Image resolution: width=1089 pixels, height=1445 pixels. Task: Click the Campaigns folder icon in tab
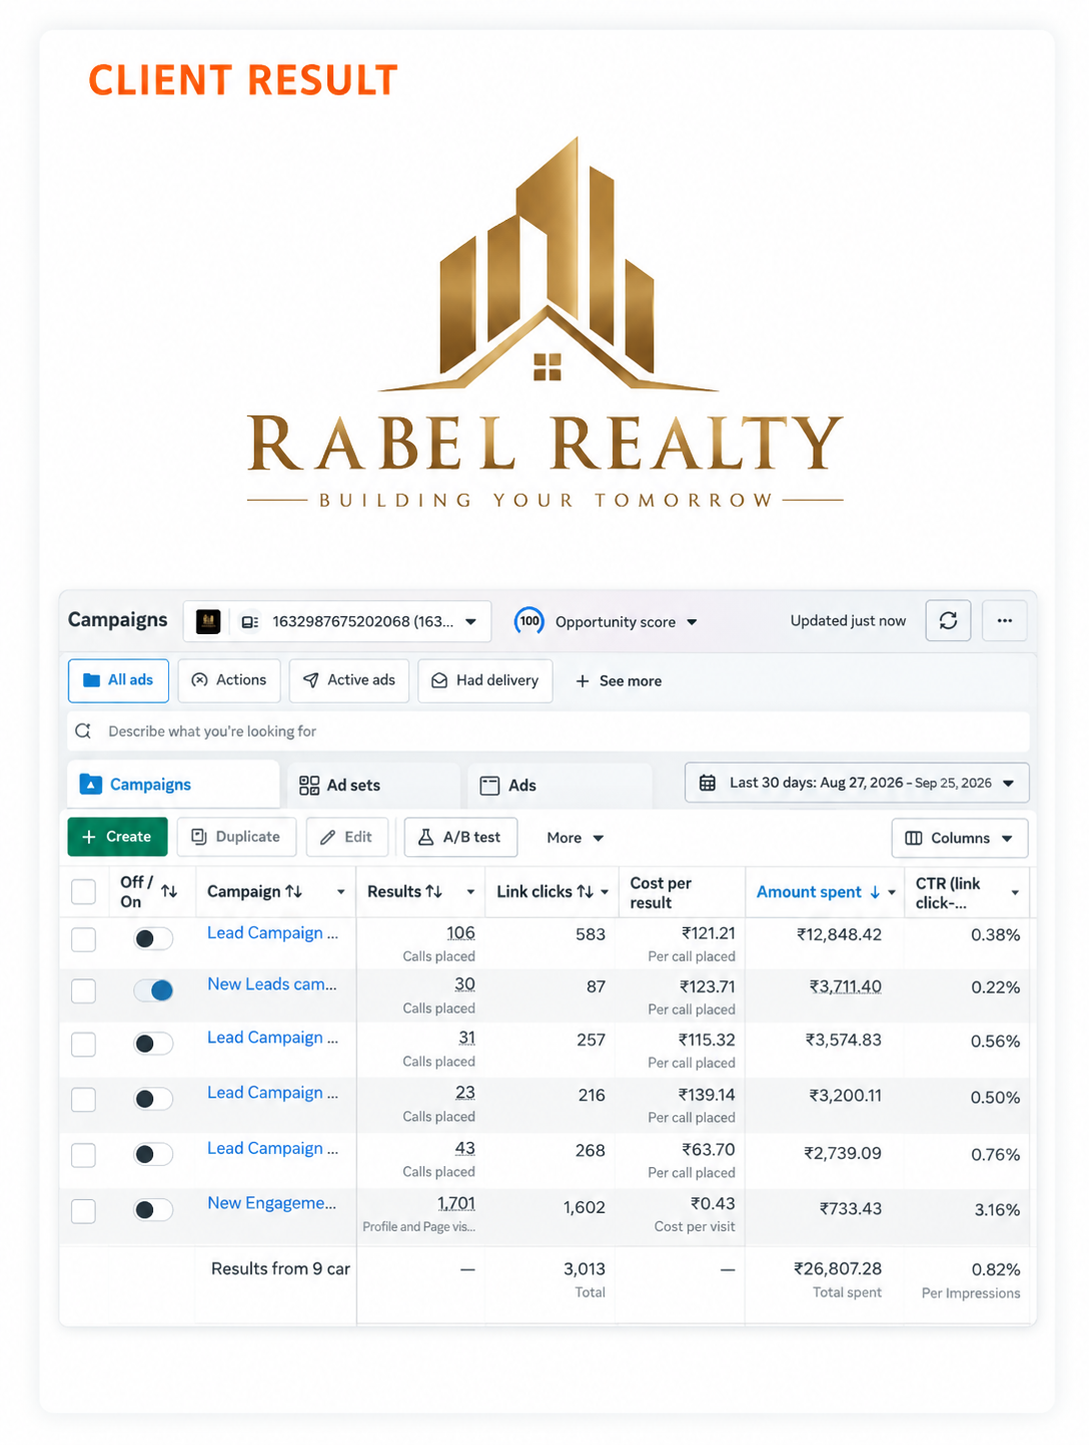pyautogui.click(x=90, y=784)
